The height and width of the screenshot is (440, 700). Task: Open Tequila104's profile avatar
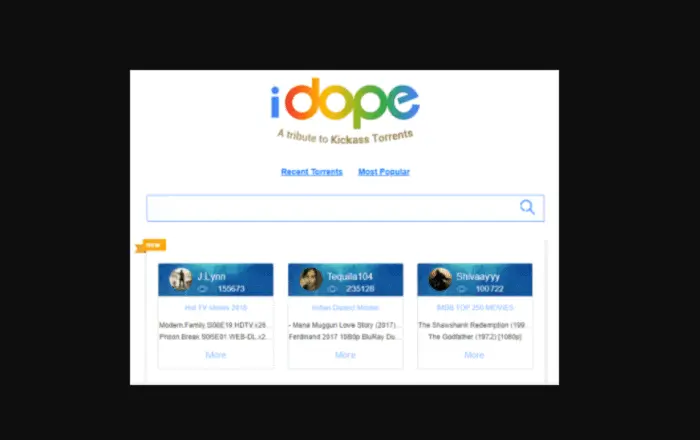pos(311,279)
